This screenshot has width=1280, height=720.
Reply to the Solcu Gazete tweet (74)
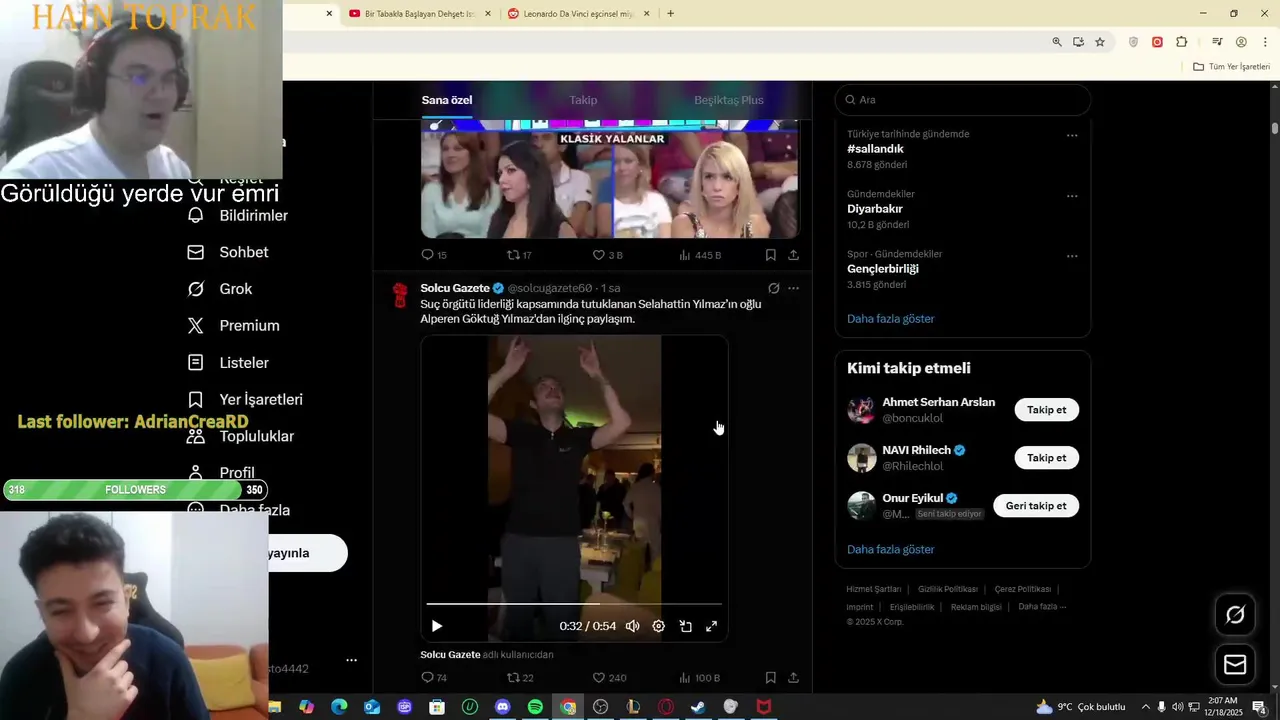pos(434,678)
